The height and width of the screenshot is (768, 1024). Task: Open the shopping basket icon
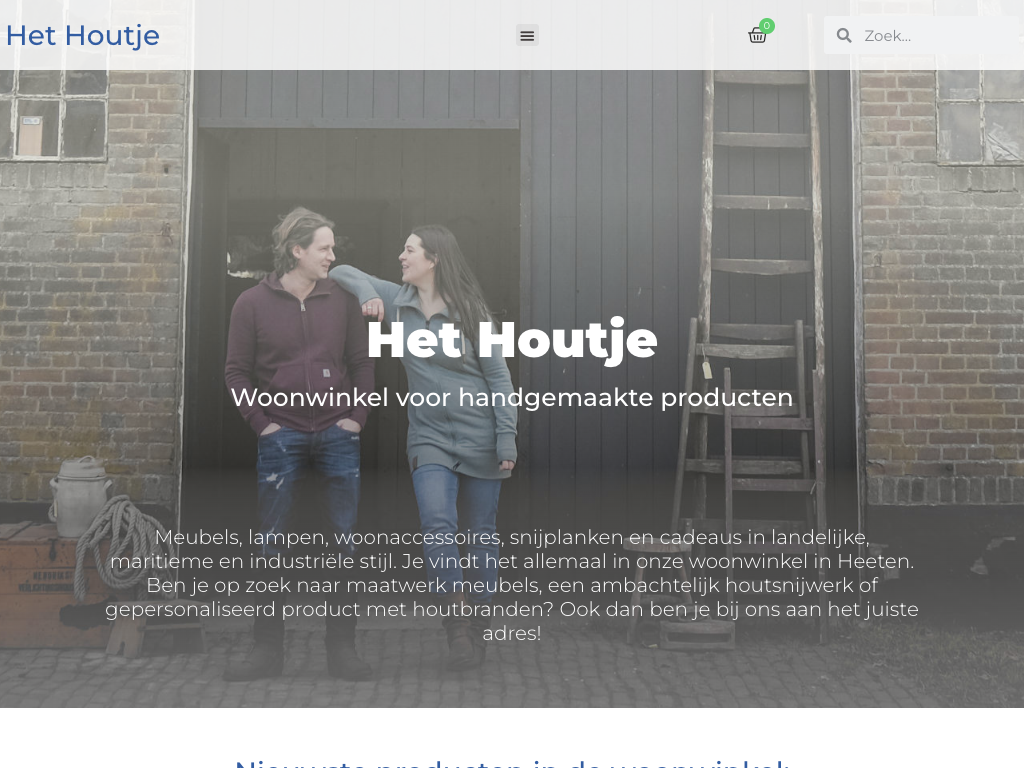(x=757, y=36)
